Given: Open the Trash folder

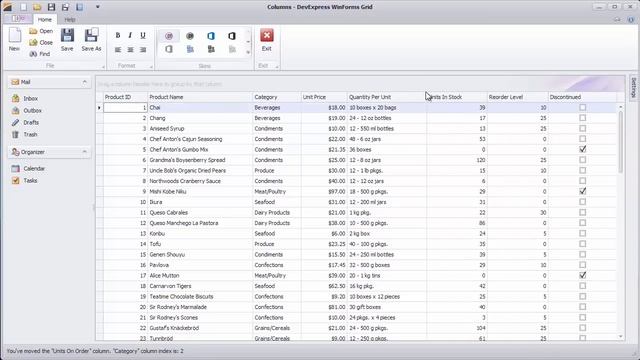Looking at the screenshot, I should pyautogui.click(x=30, y=134).
